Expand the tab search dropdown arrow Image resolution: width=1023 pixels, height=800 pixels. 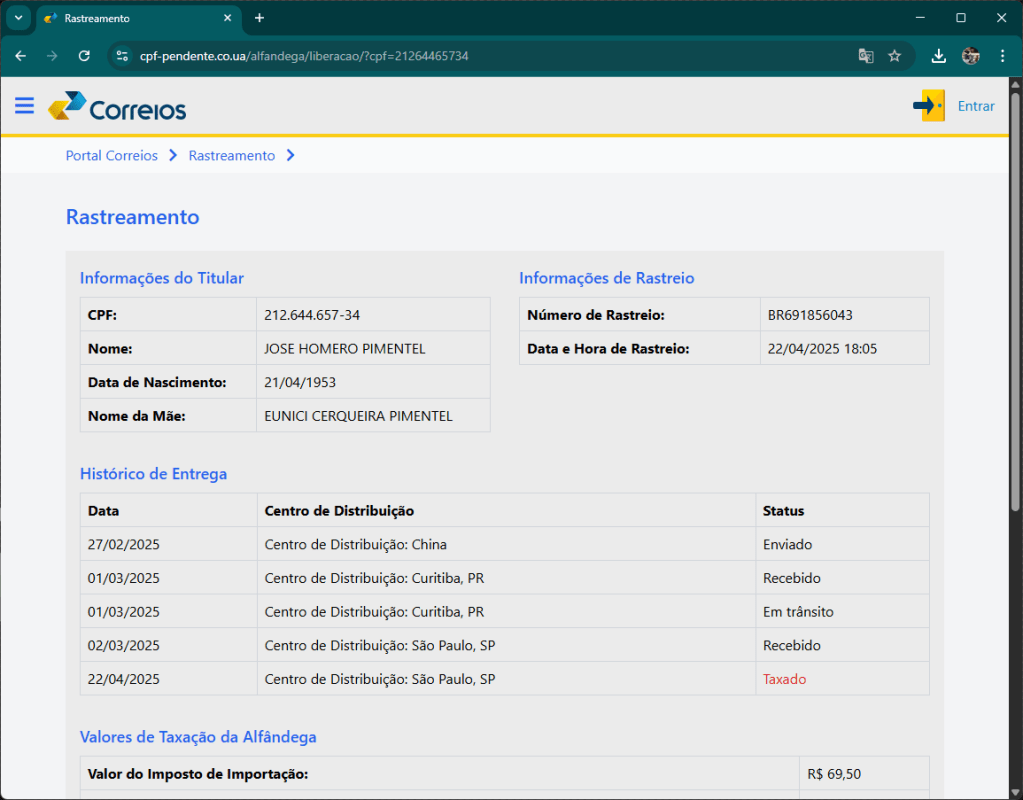[x=18, y=18]
